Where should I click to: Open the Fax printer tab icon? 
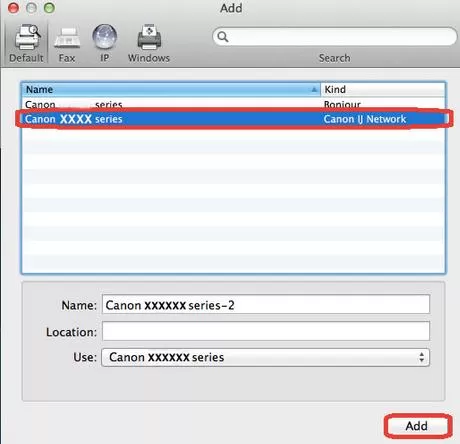coord(67,38)
